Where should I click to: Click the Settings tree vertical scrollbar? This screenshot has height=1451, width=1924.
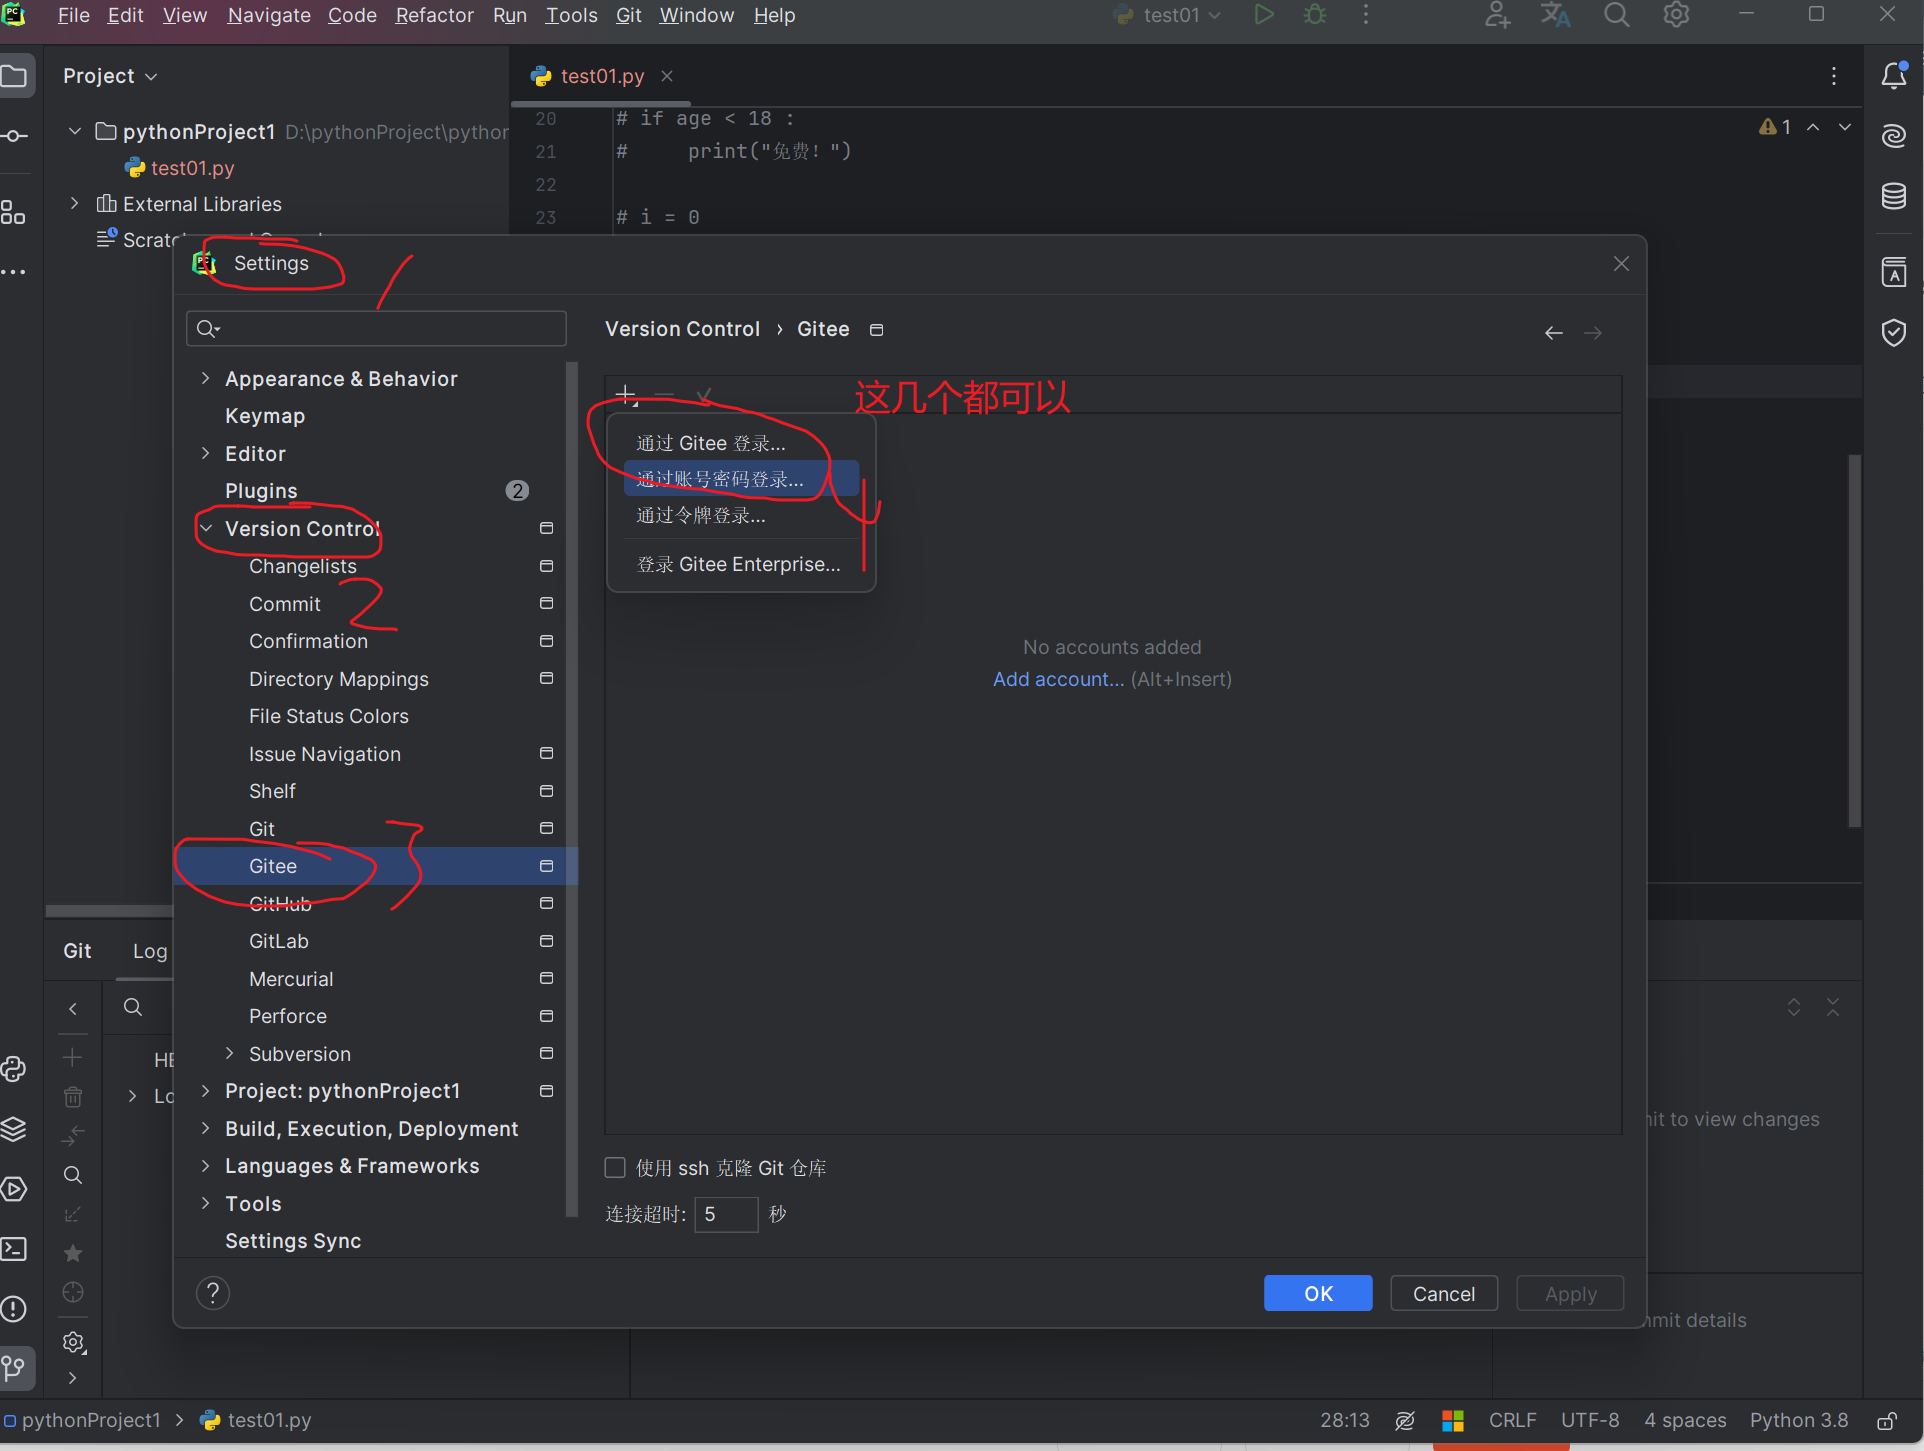(572, 790)
